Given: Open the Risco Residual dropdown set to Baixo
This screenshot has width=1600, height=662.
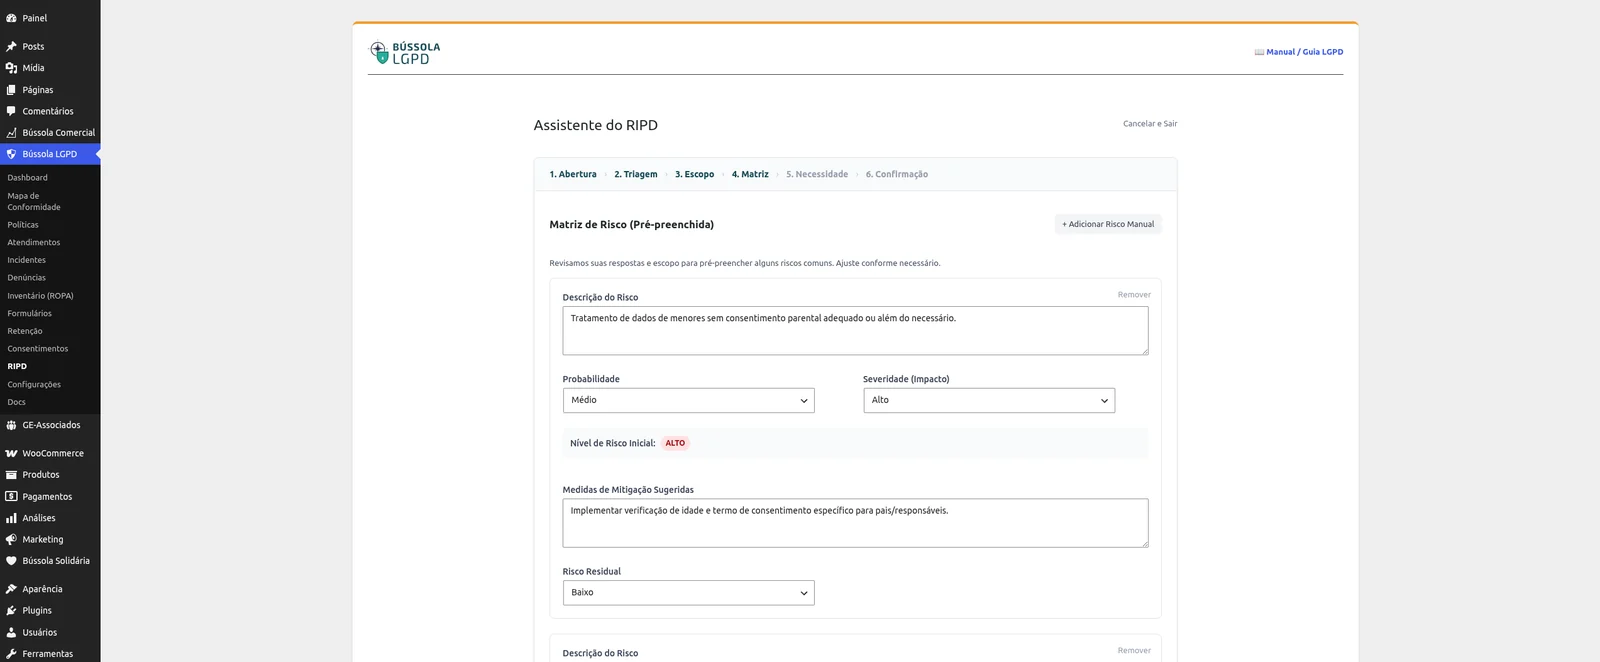Looking at the screenshot, I should (x=688, y=593).
